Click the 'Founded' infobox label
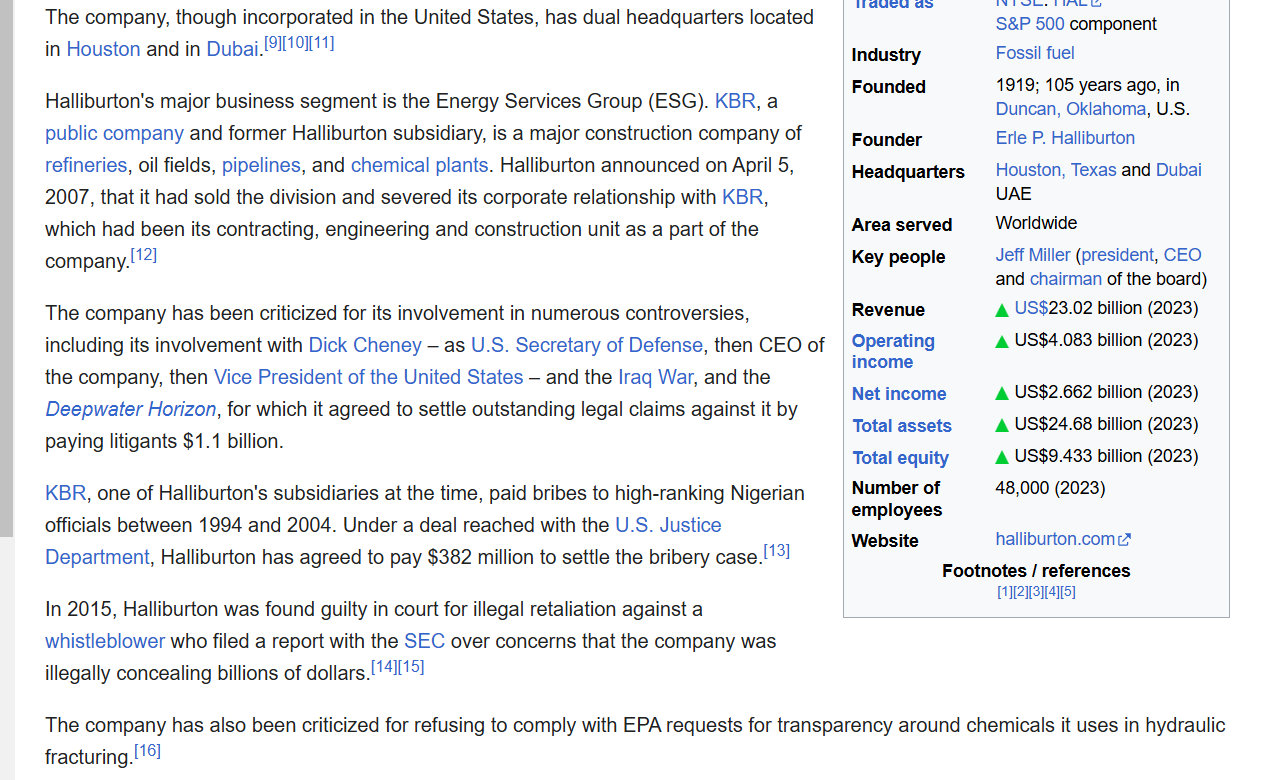This screenshot has width=1262, height=780. tap(889, 87)
